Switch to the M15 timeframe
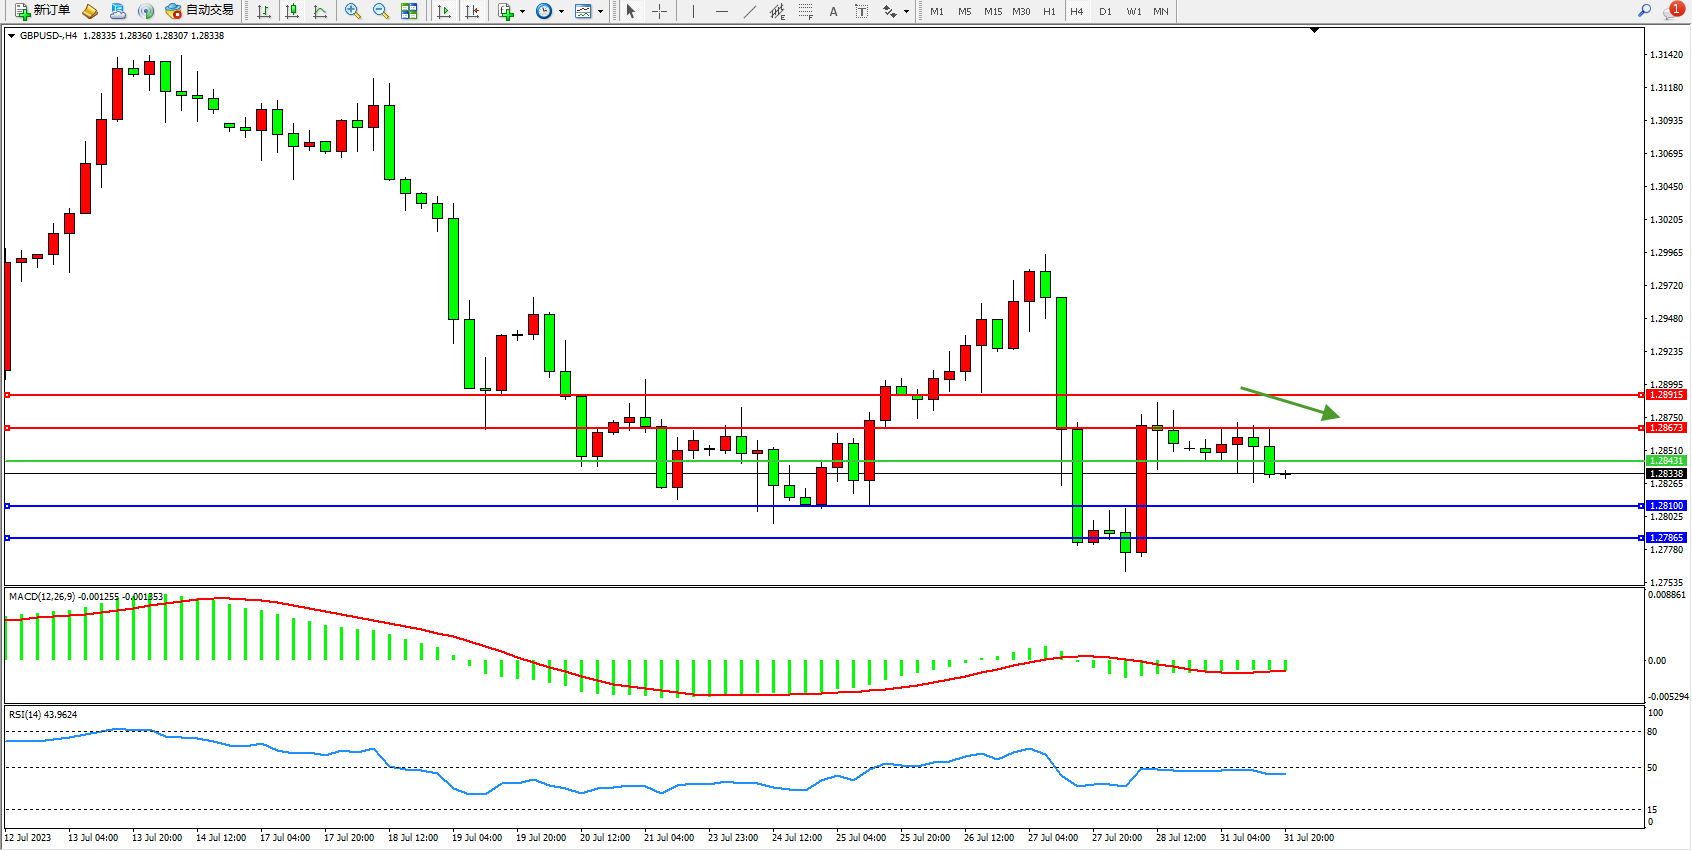Viewport: 1692px width, 851px height. tap(993, 12)
